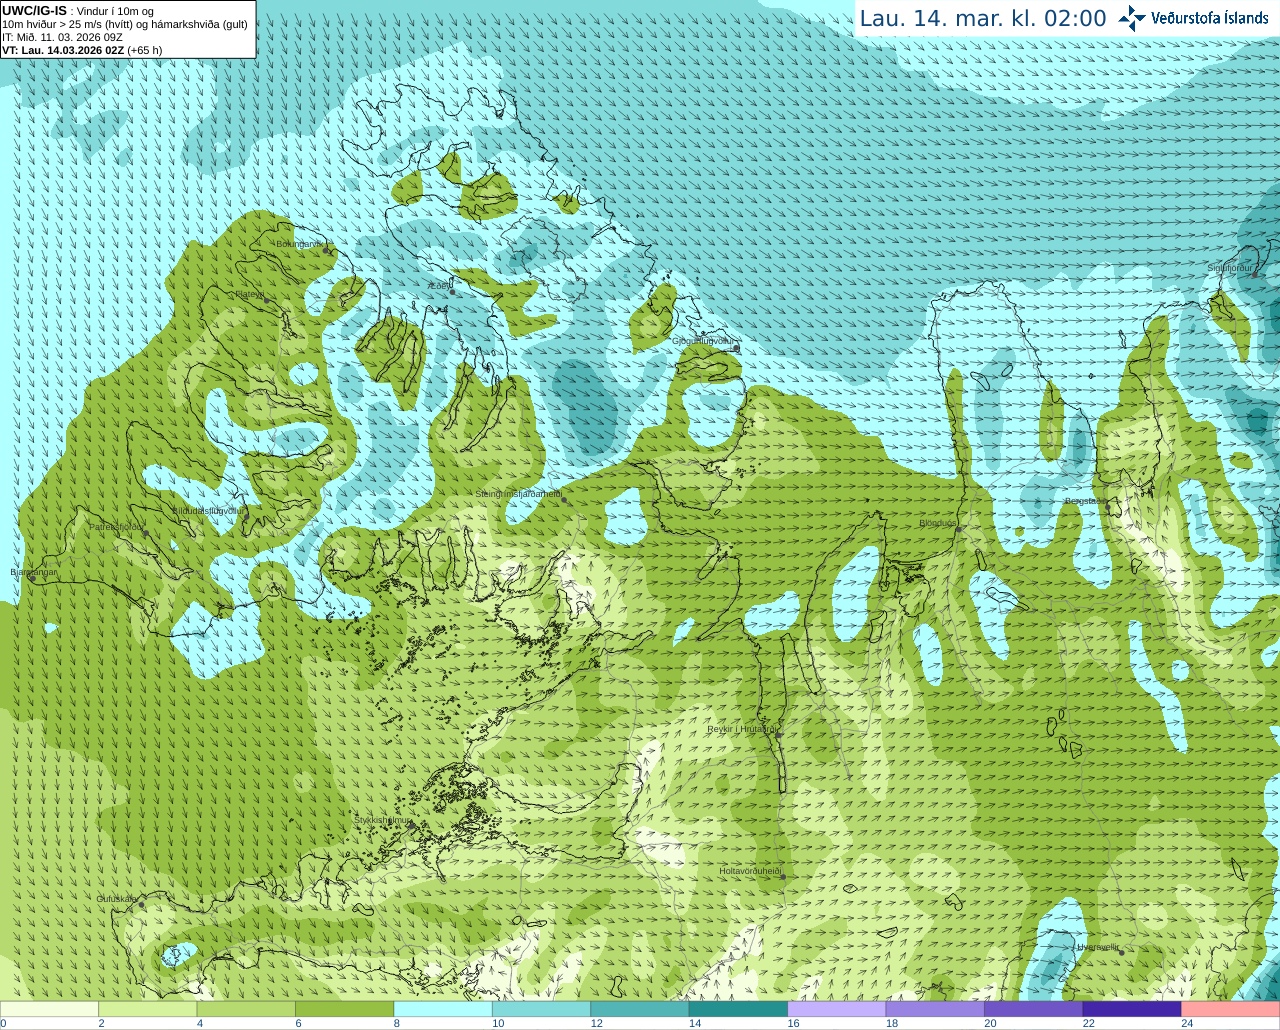Click the legend scale number 8
The width and height of the screenshot is (1280, 1030).
point(397,1023)
